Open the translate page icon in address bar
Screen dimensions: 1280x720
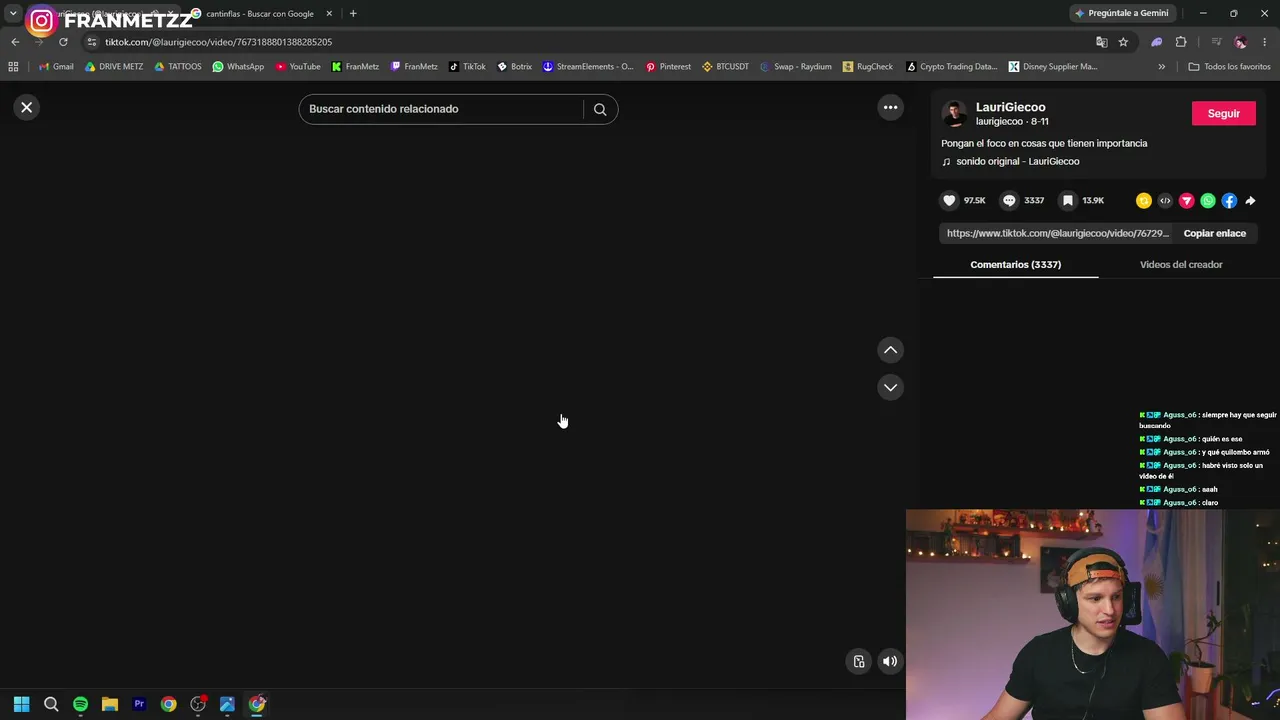tap(1102, 42)
